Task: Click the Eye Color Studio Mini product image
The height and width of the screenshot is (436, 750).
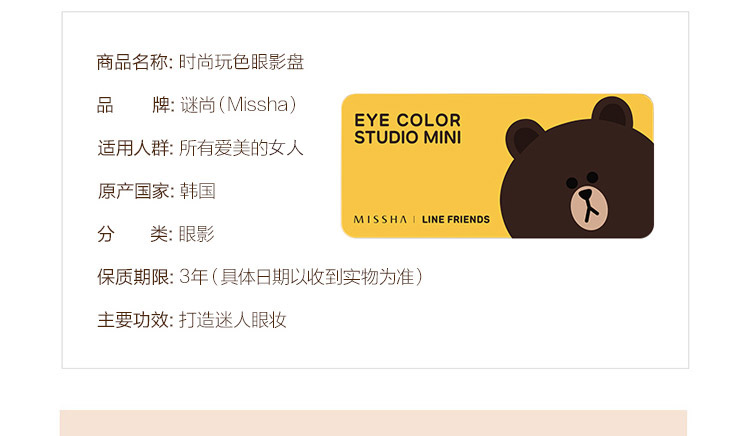Action: pos(497,166)
